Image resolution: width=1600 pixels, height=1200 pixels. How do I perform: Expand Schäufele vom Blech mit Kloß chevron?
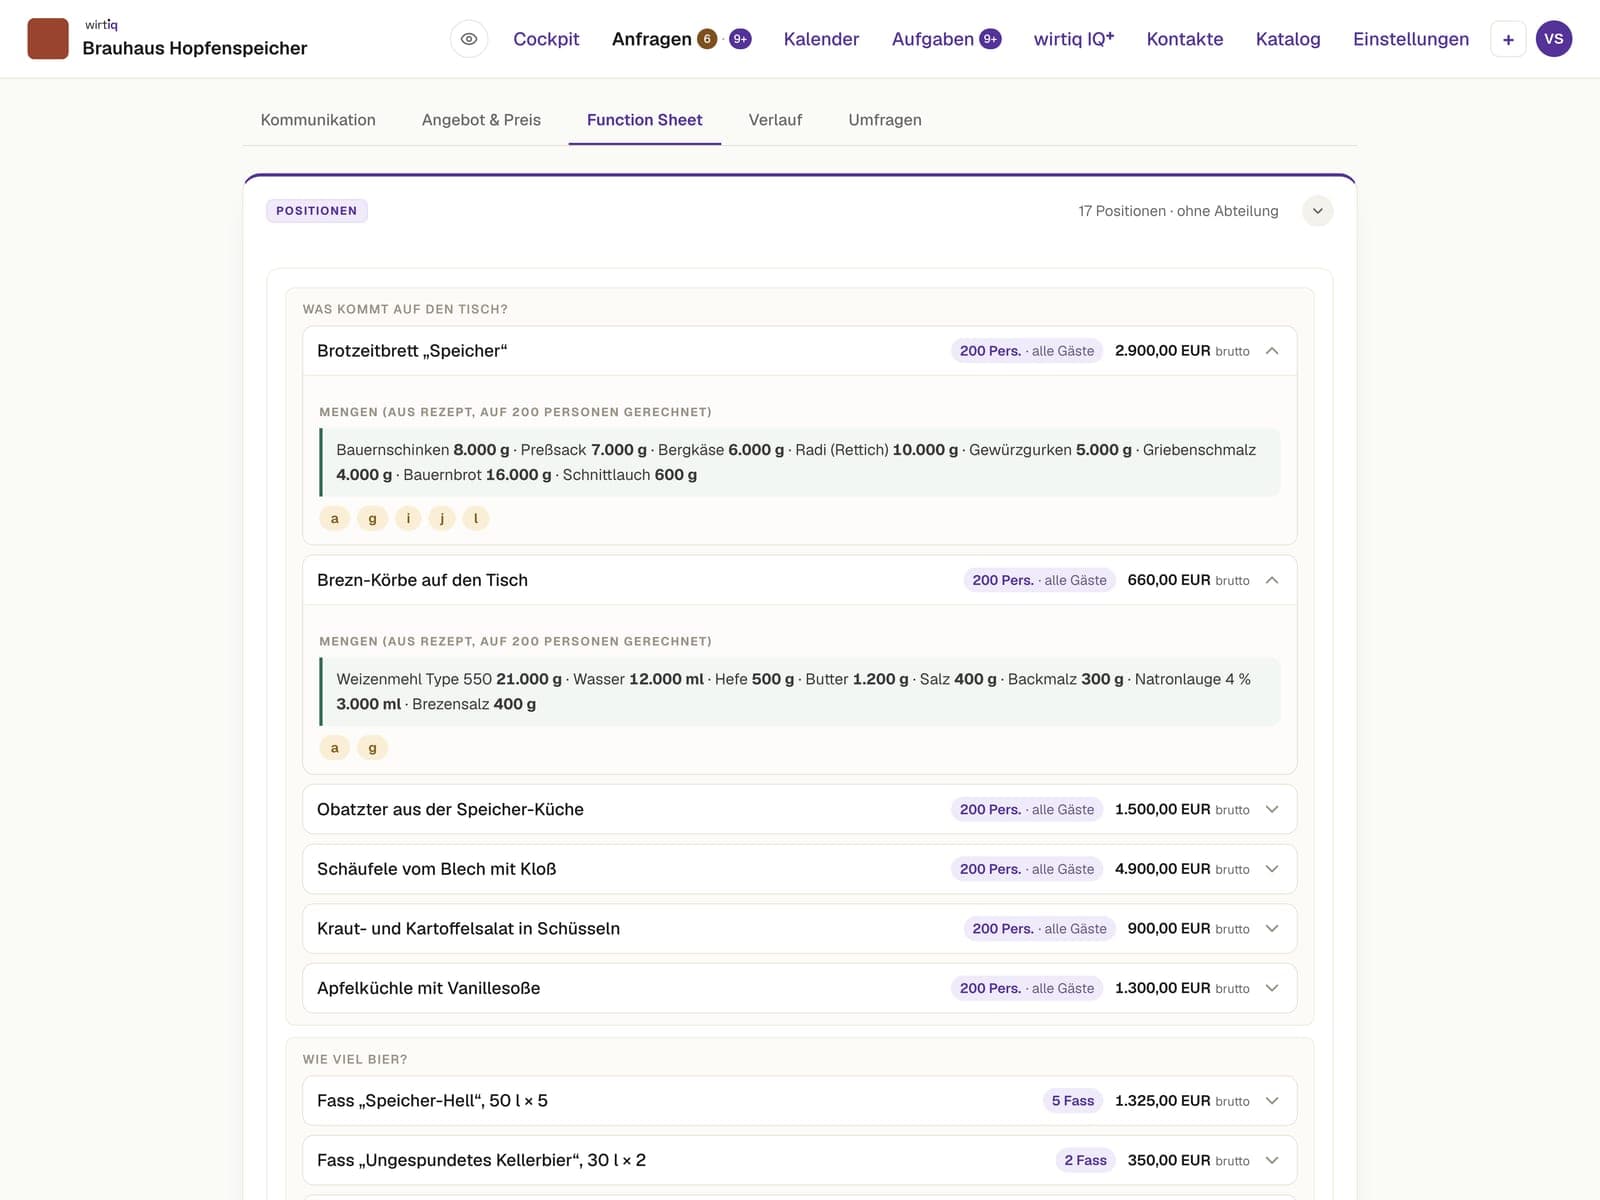coord(1272,869)
